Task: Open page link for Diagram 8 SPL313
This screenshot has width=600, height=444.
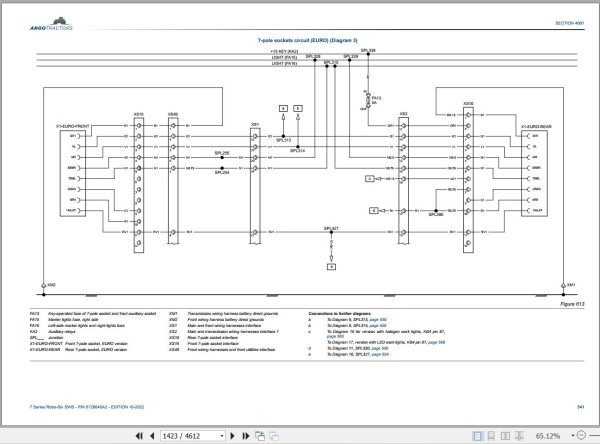Action: pos(378,320)
